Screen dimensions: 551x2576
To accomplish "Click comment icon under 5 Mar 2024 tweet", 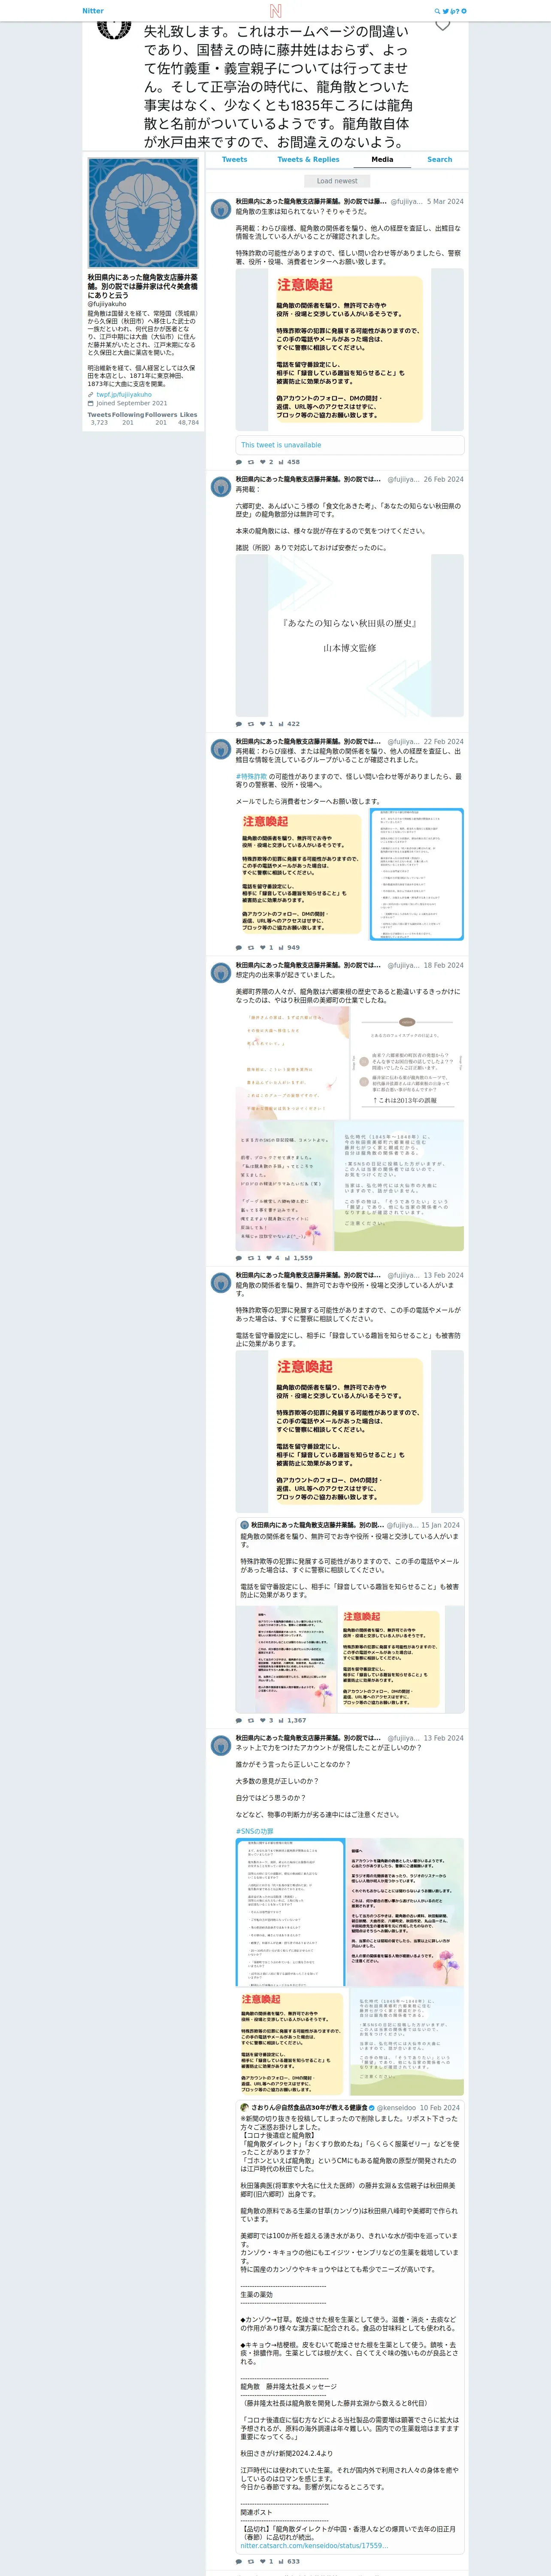I will tap(238, 462).
